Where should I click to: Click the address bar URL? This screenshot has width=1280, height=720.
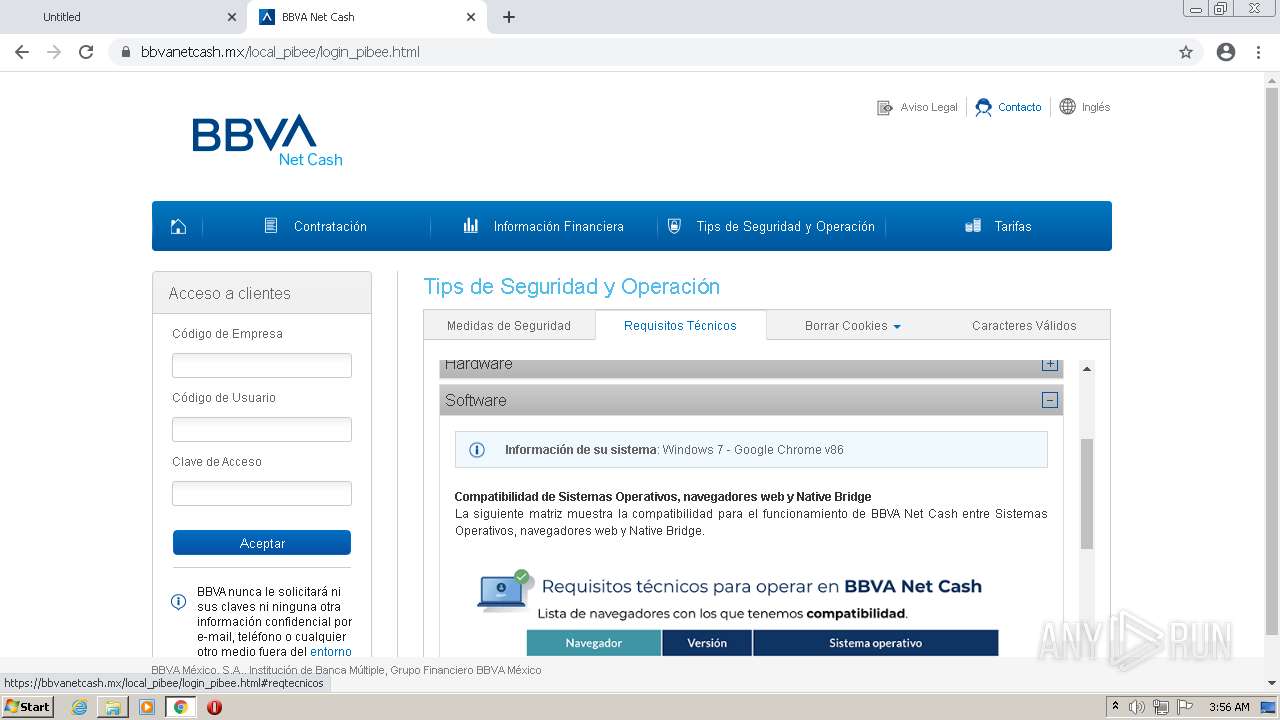[x=280, y=52]
